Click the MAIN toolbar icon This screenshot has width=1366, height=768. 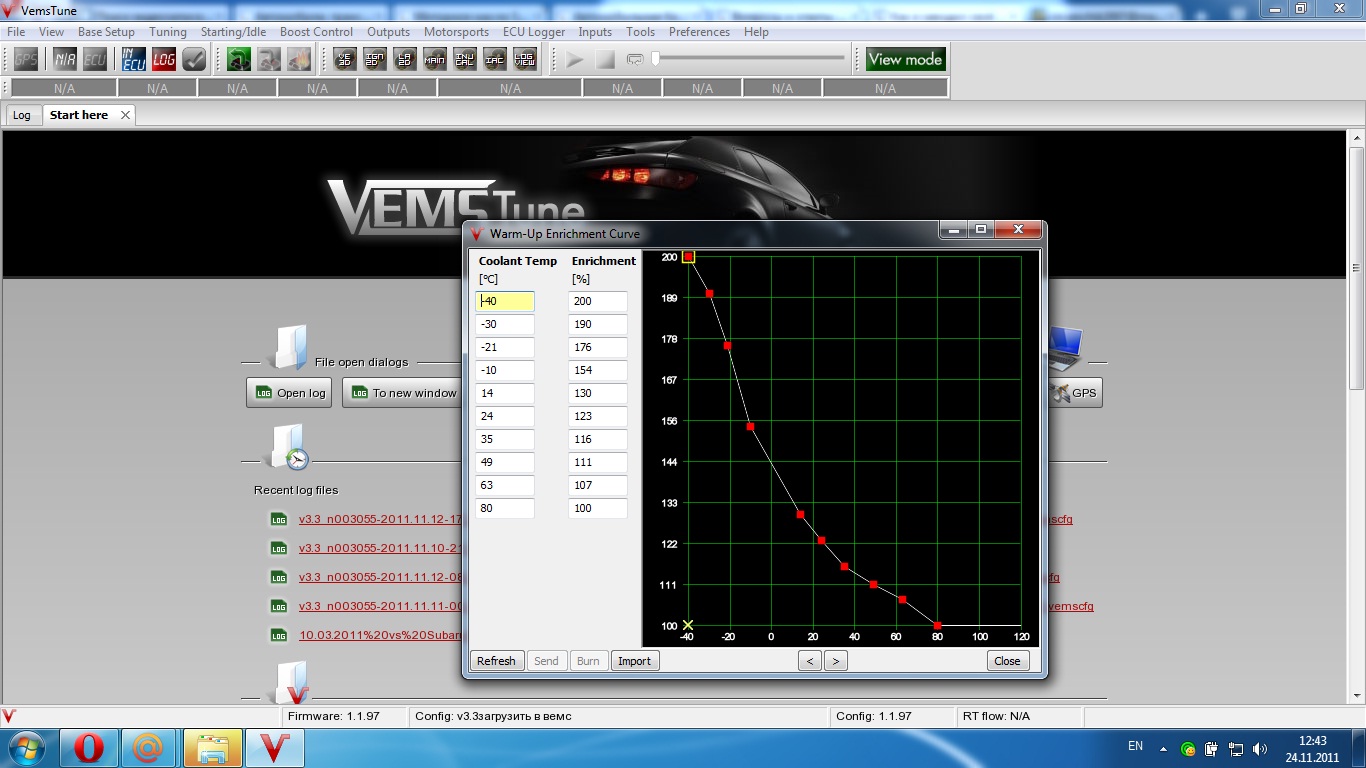[435, 60]
